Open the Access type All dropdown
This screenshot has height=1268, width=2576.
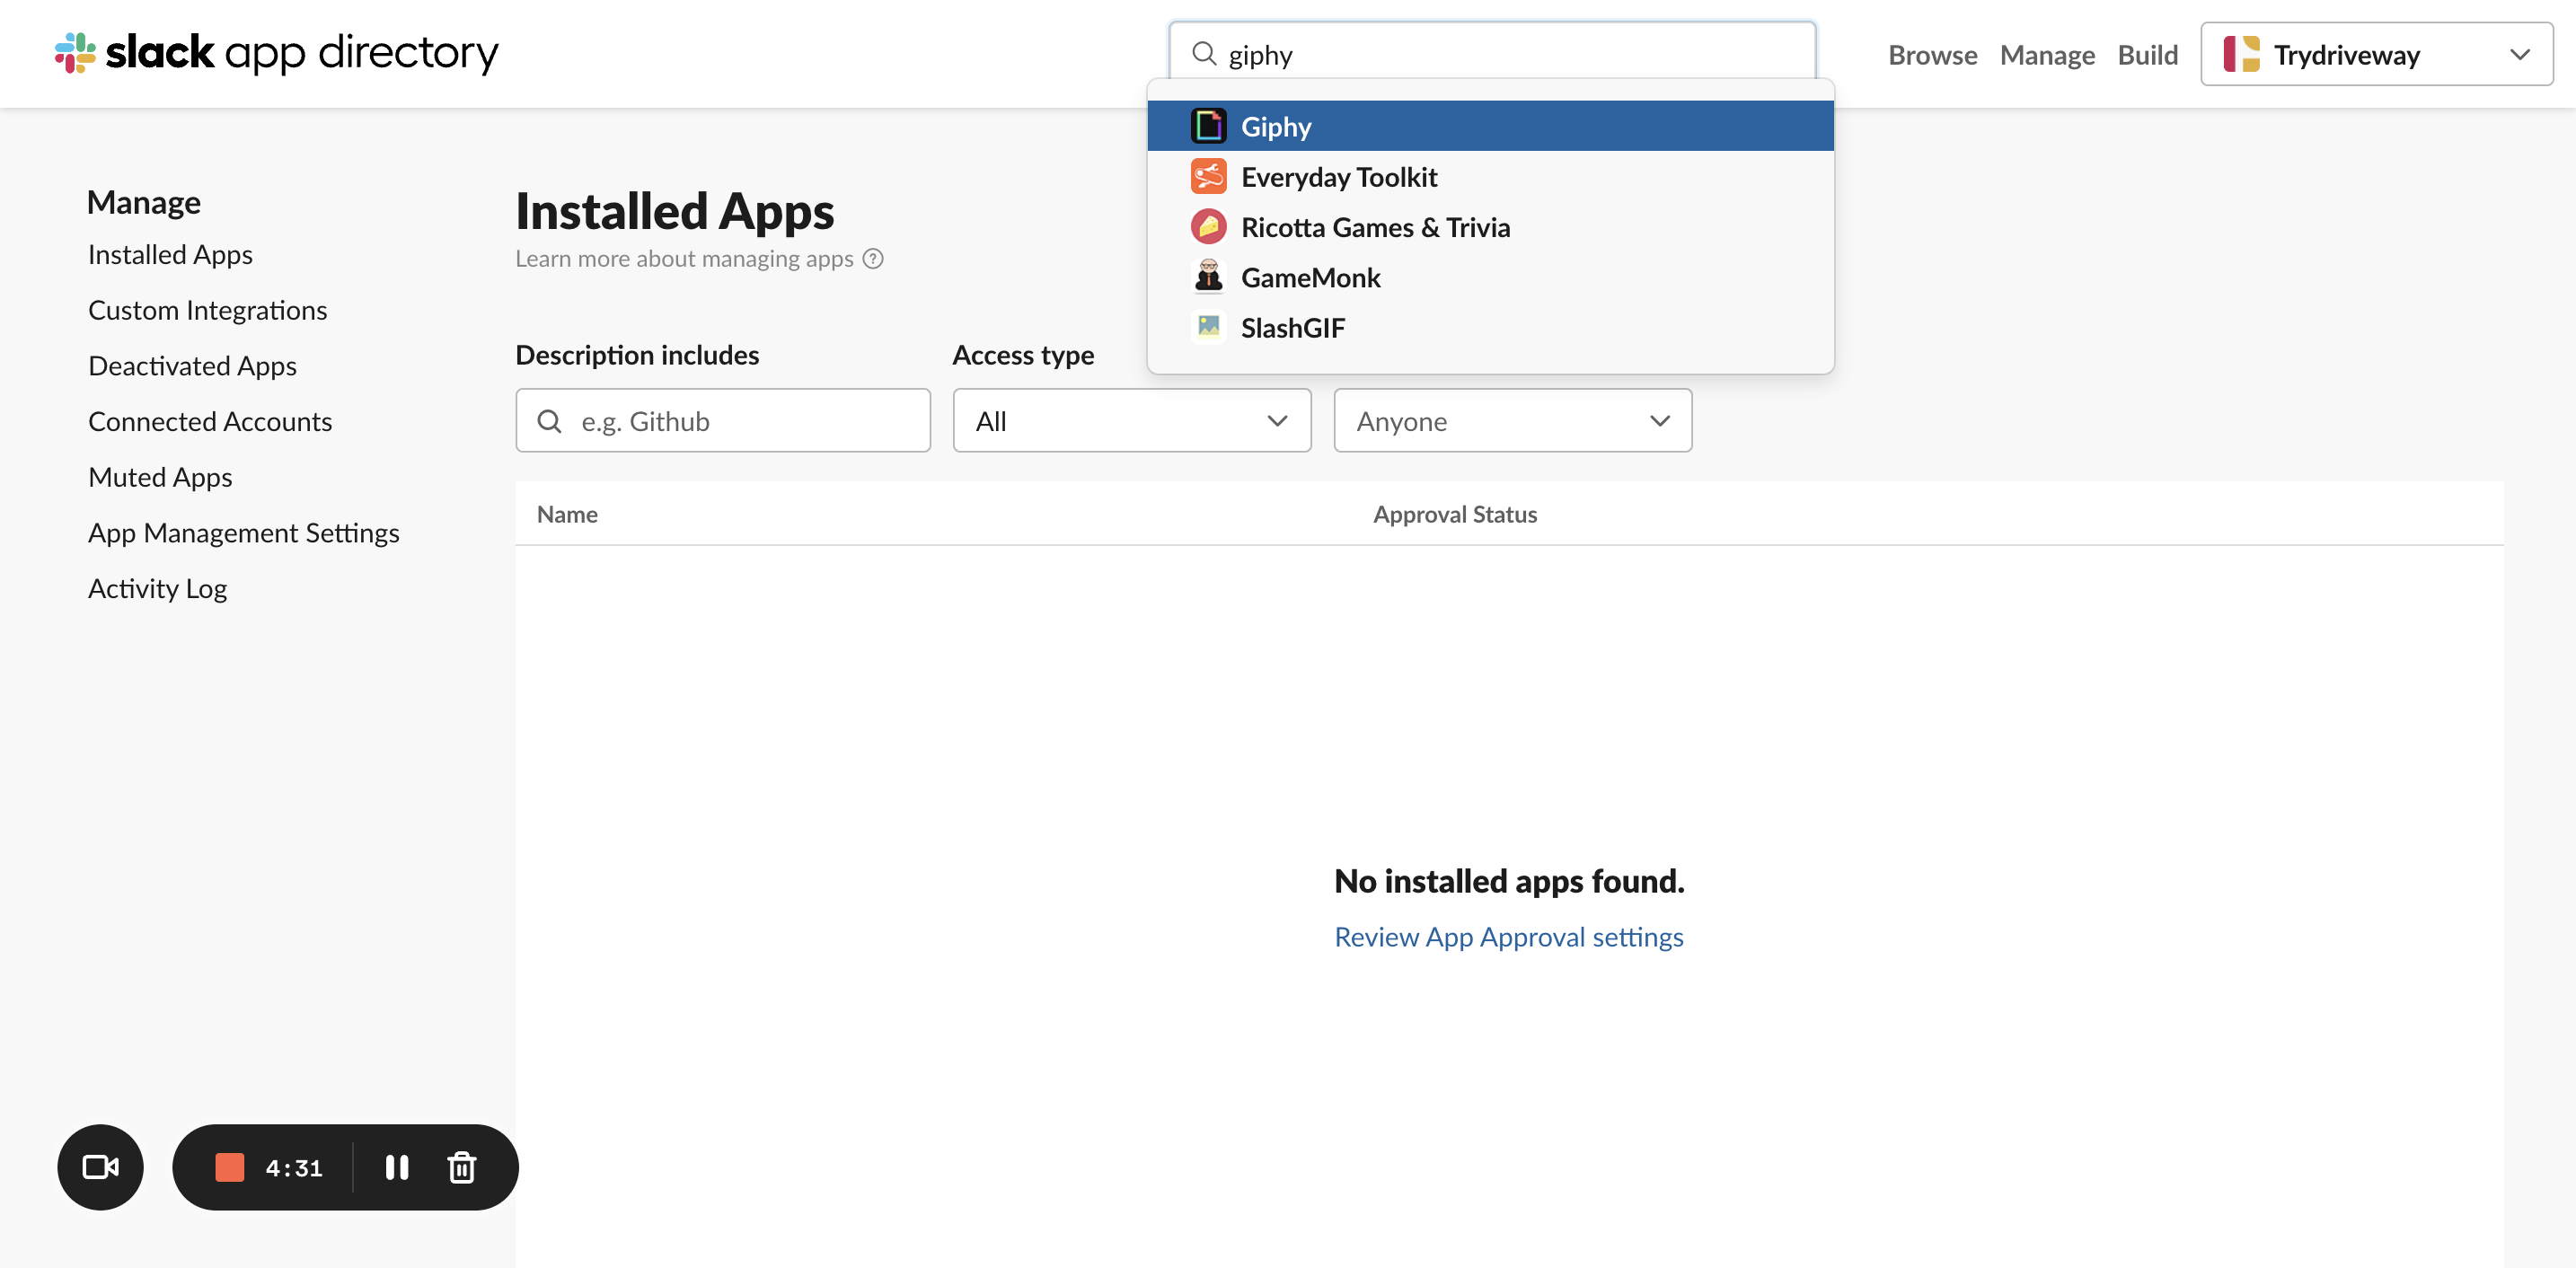[1132, 421]
